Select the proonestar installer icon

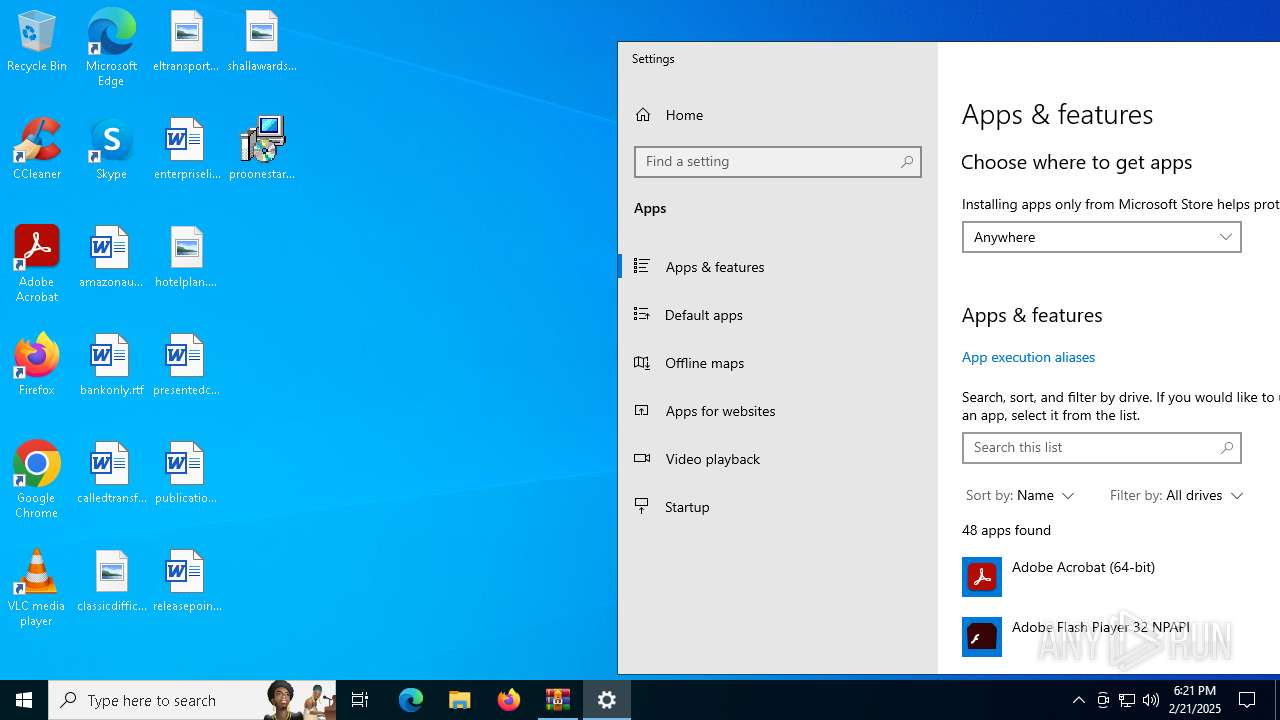261,150
